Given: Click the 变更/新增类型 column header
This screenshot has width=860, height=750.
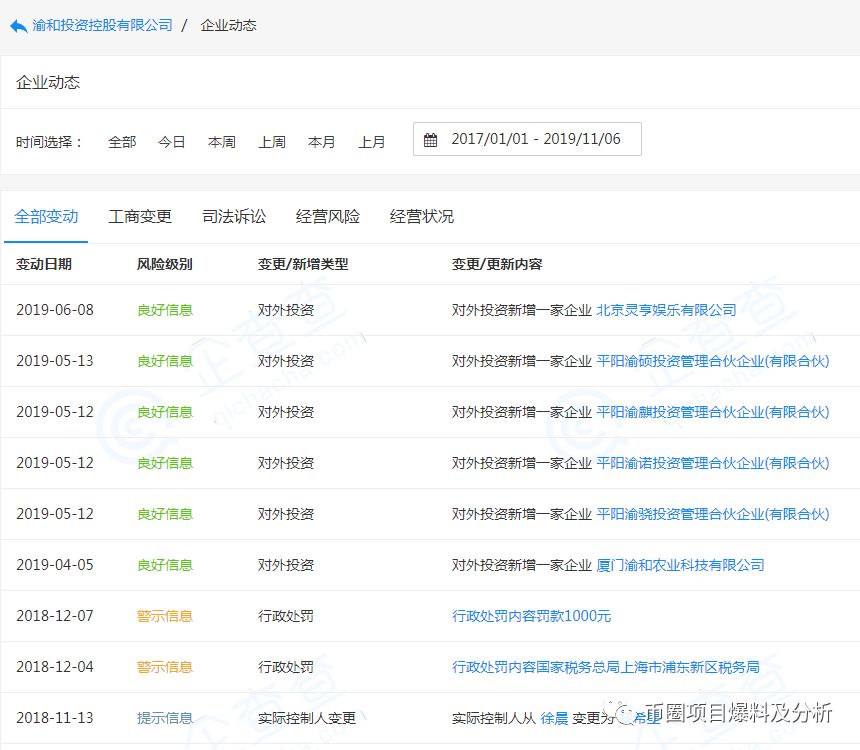Looking at the screenshot, I should [303, 264].
